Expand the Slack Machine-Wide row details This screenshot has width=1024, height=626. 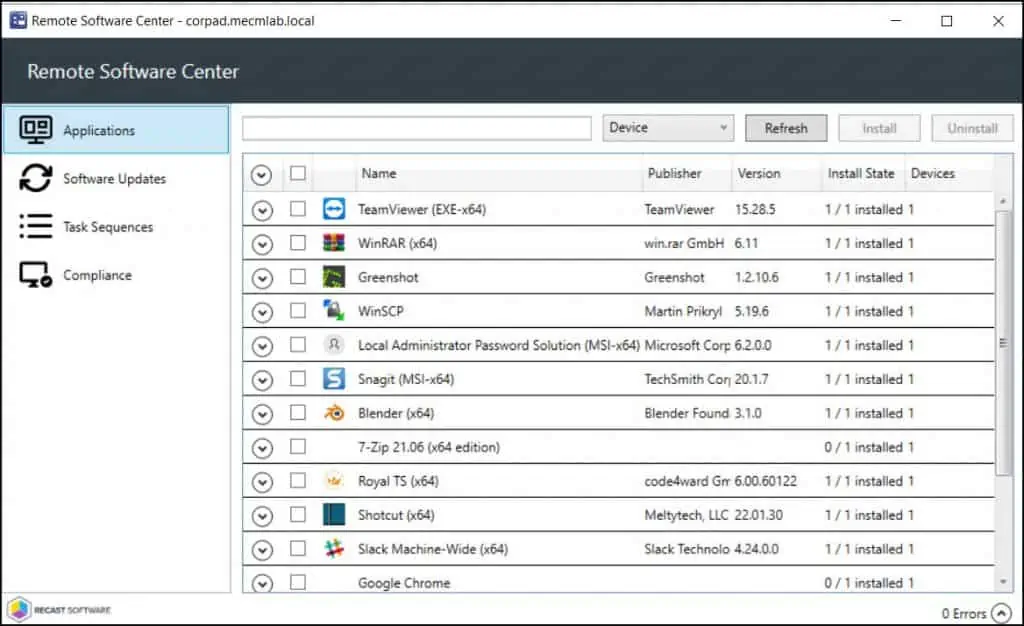coord(262,550)
